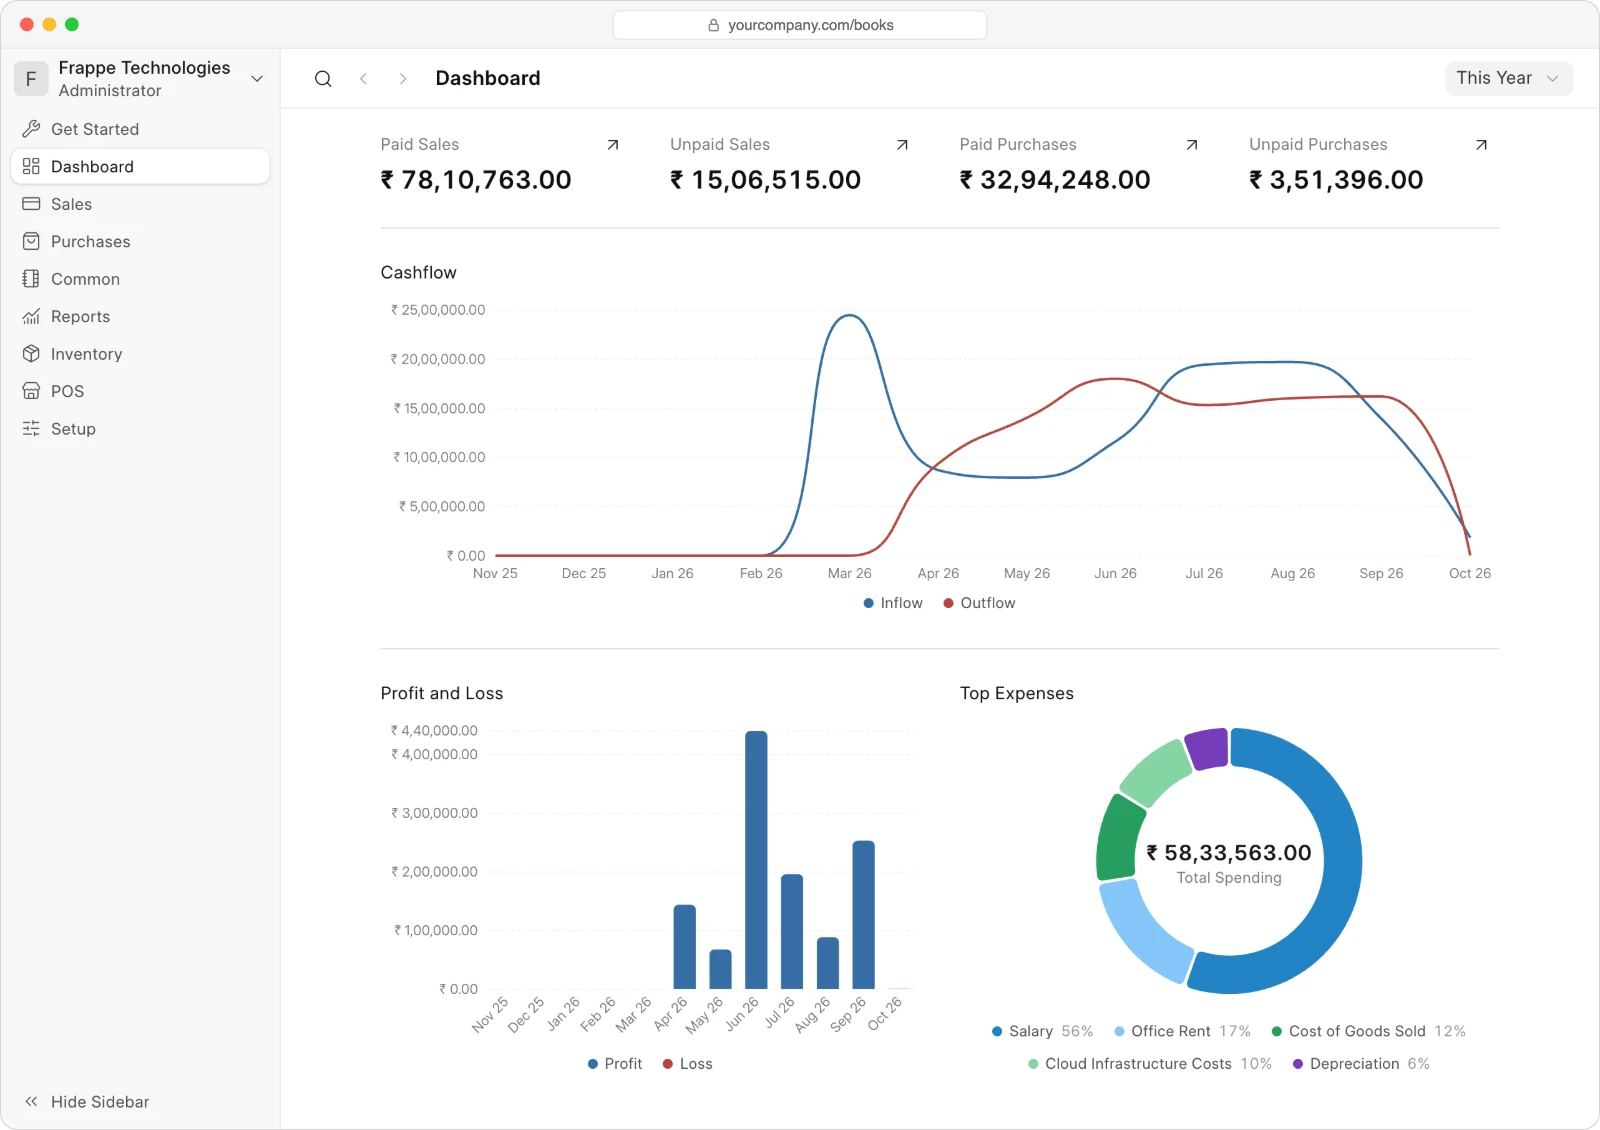
Task: Open Get Started link
Action: 140,129
